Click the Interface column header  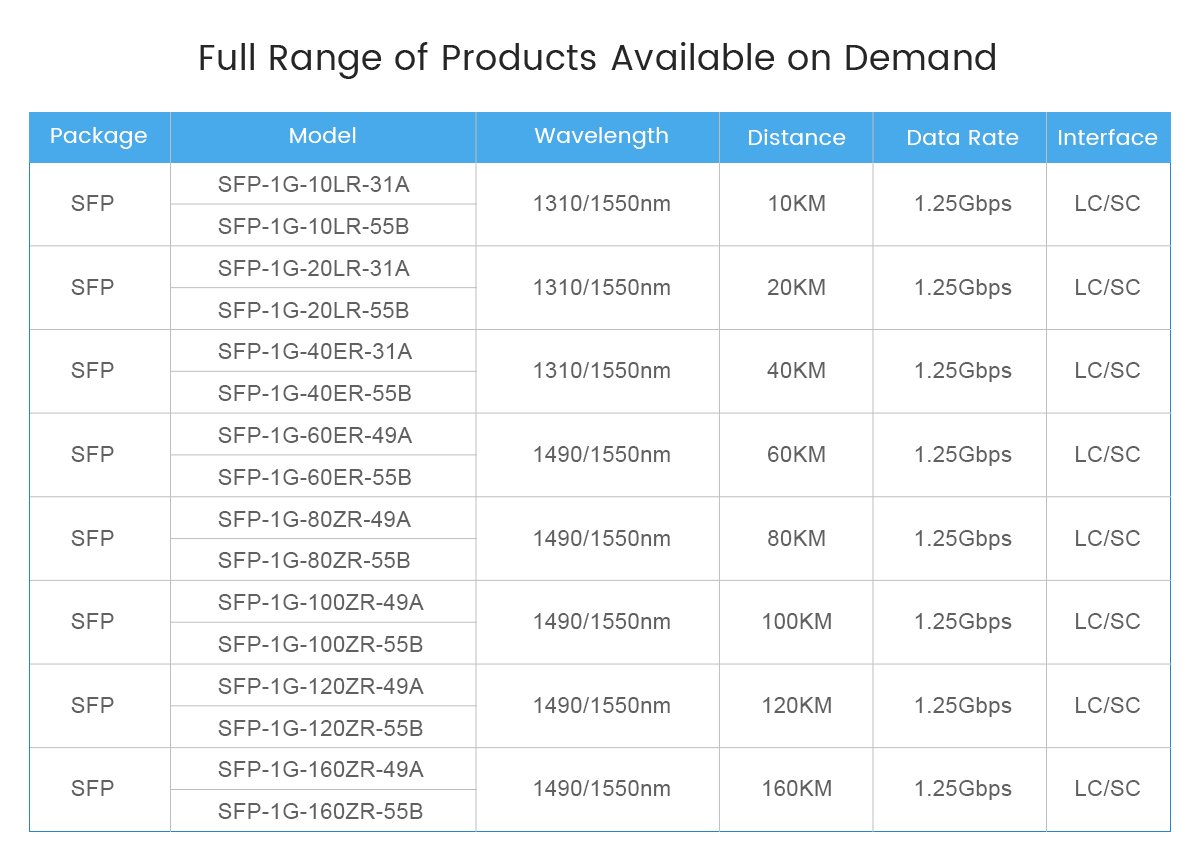point(1107,138)
